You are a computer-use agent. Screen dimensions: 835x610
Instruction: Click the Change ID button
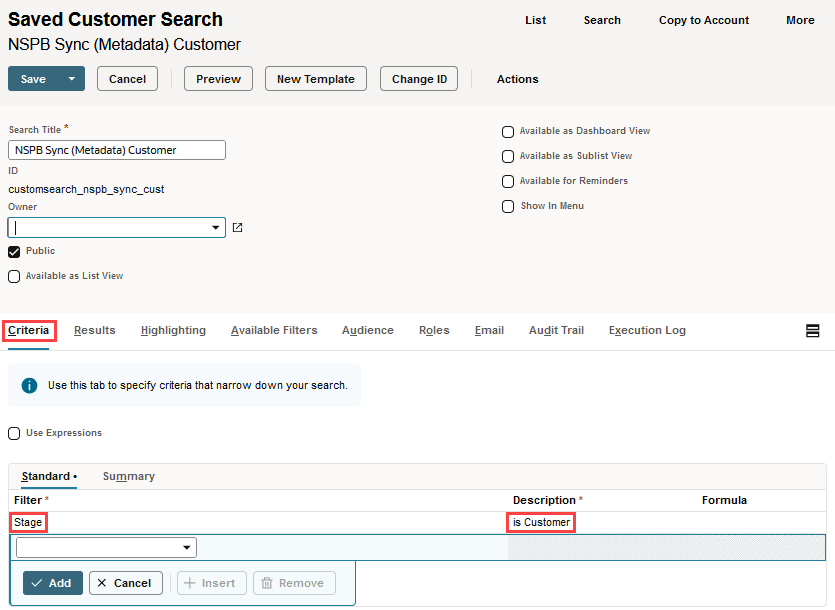tap(419, 79)
